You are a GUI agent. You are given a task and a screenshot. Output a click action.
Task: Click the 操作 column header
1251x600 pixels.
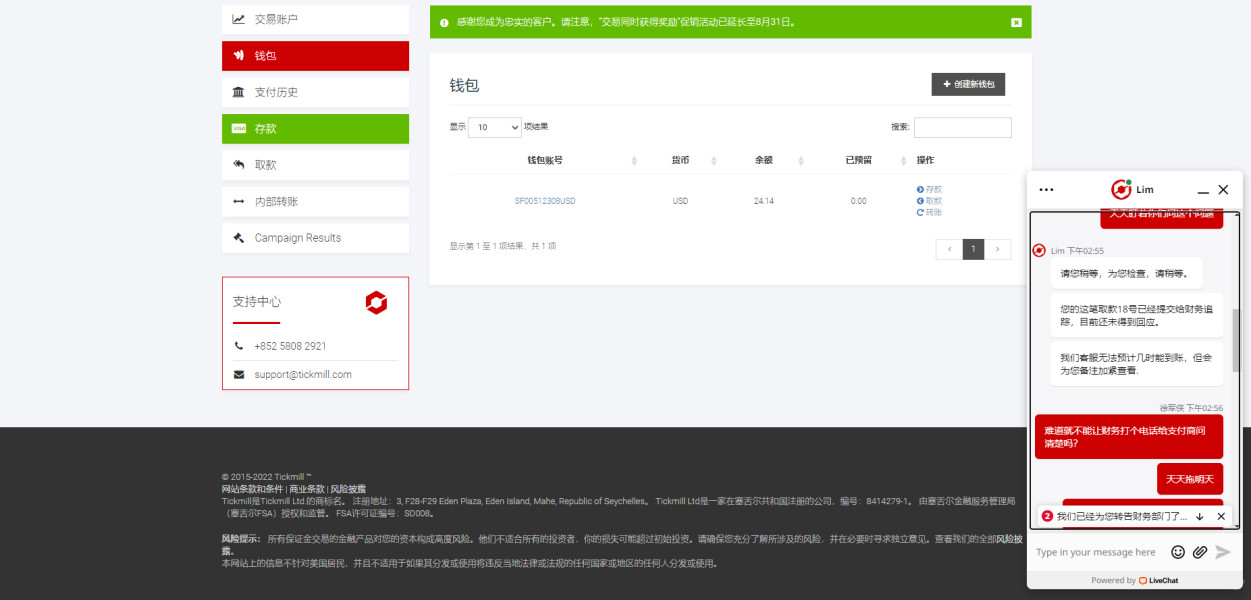(x=925, y=160)
